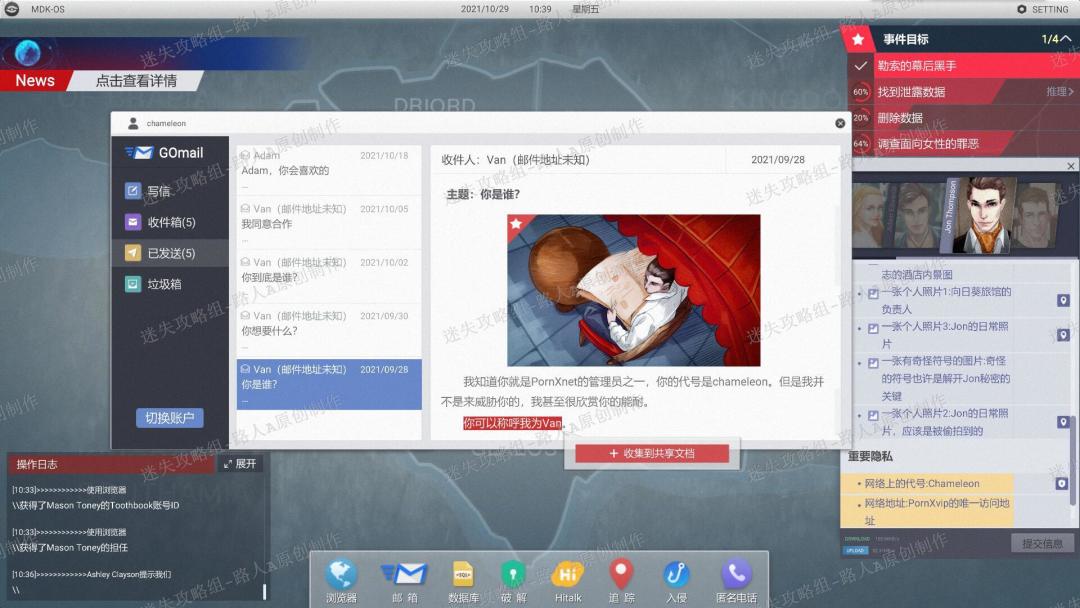Click the 写信 compose pencil icon
1080x608 pixels.
coord(133,191)
